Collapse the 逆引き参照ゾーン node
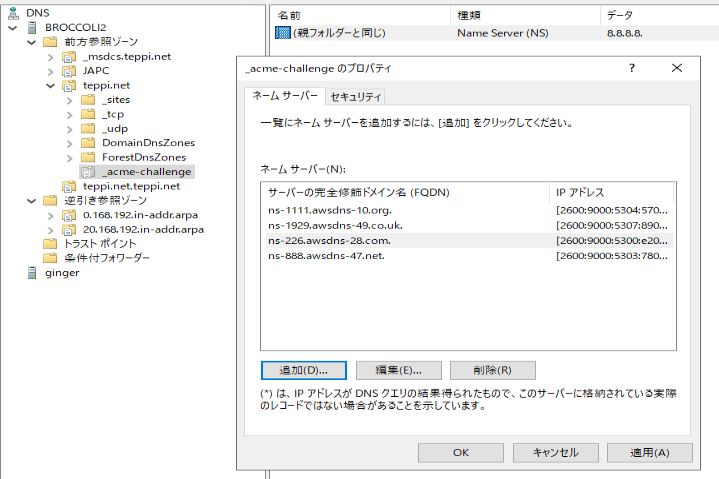The height and width of the screenshot is (479, 719). pyautogui.click(x=32, y=201)
